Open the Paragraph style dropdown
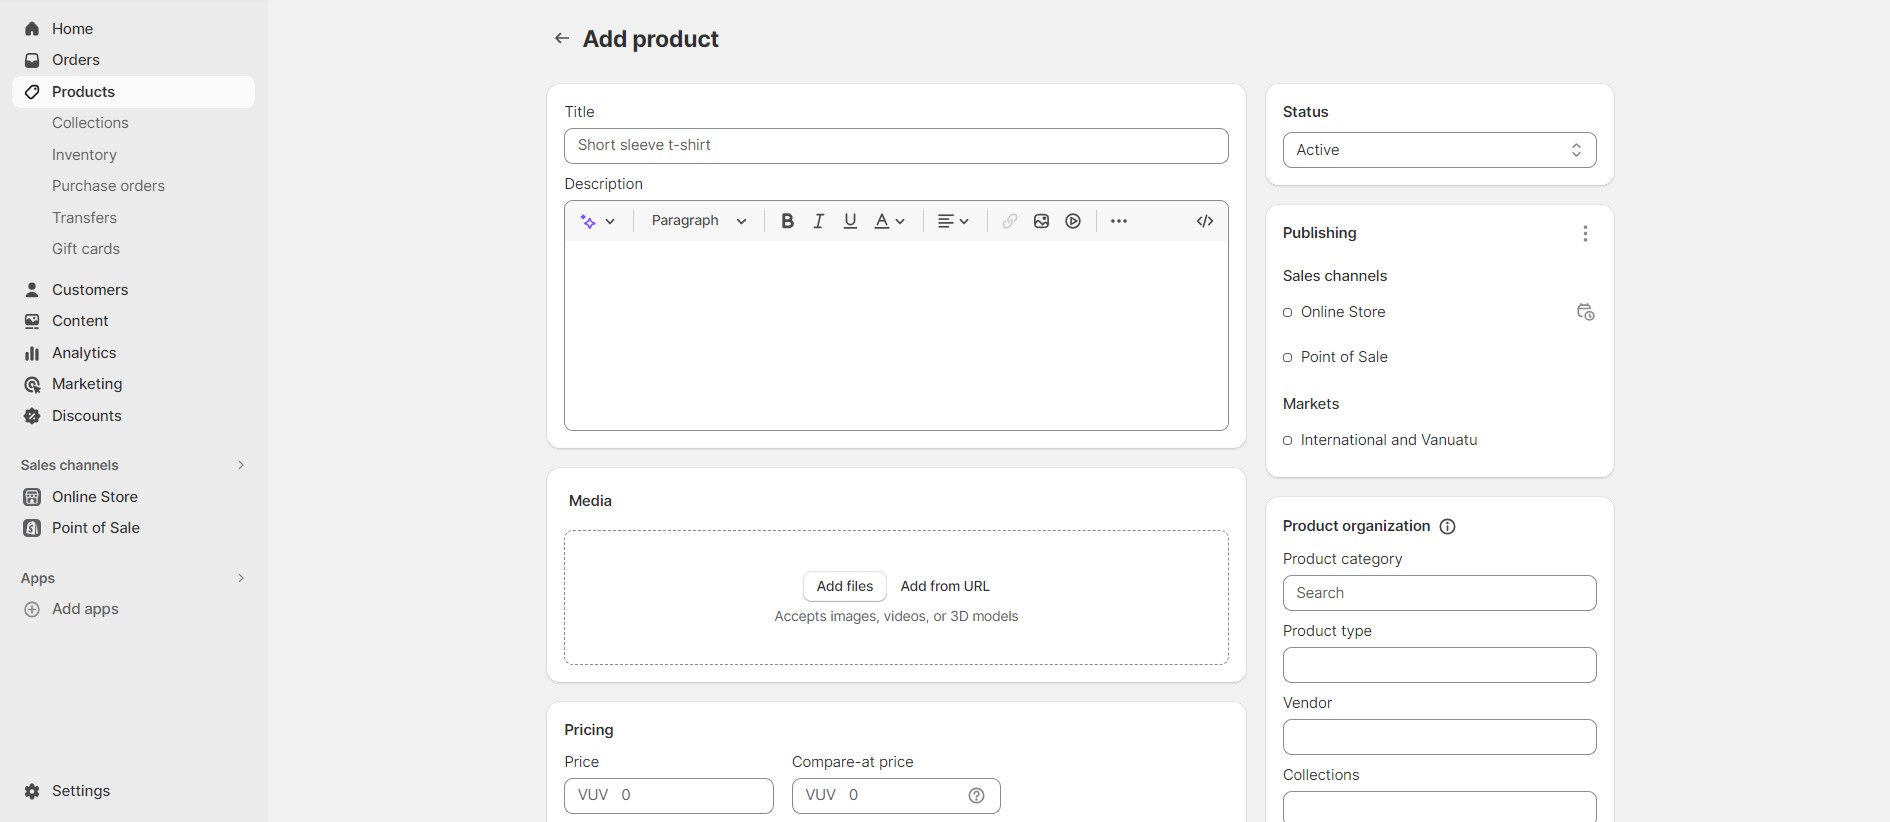This screenshot has height=822, width=1890. click(699, 221)
